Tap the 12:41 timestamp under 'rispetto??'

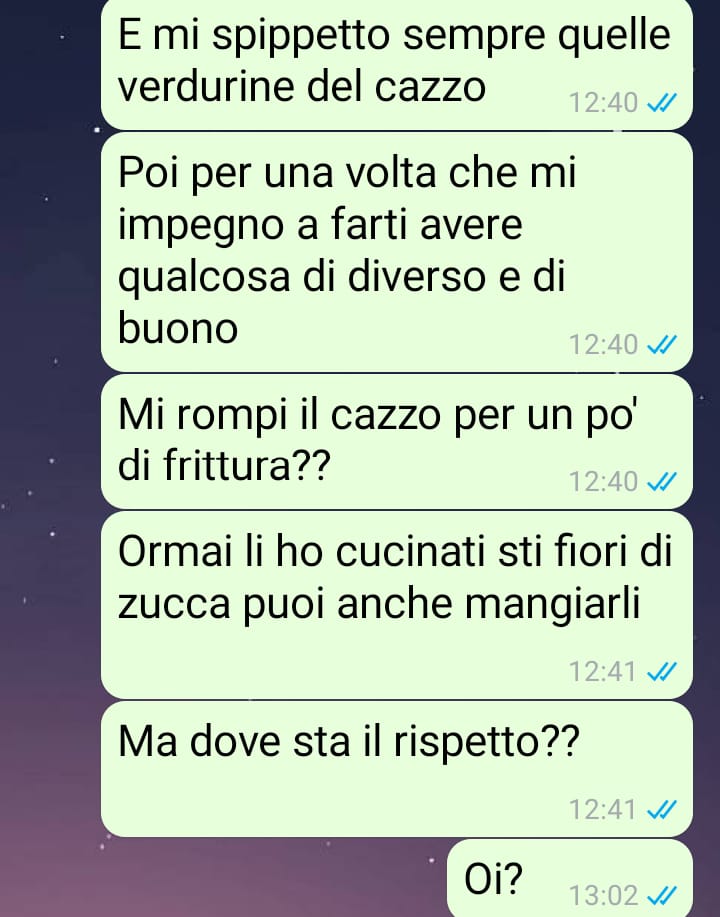602,809
